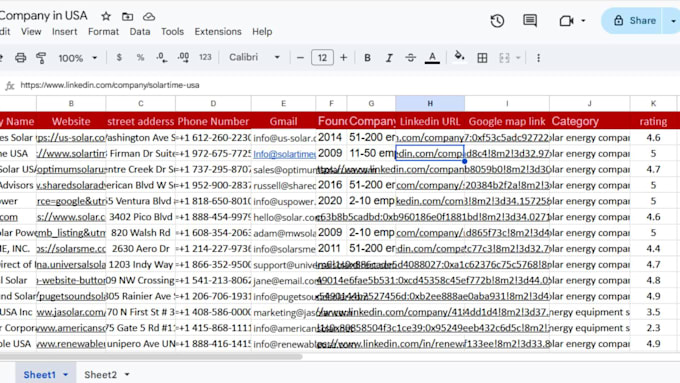Viewport: 680px width, 383px height.
Task: Open more number formats 123
Action: tap(205, 57)
